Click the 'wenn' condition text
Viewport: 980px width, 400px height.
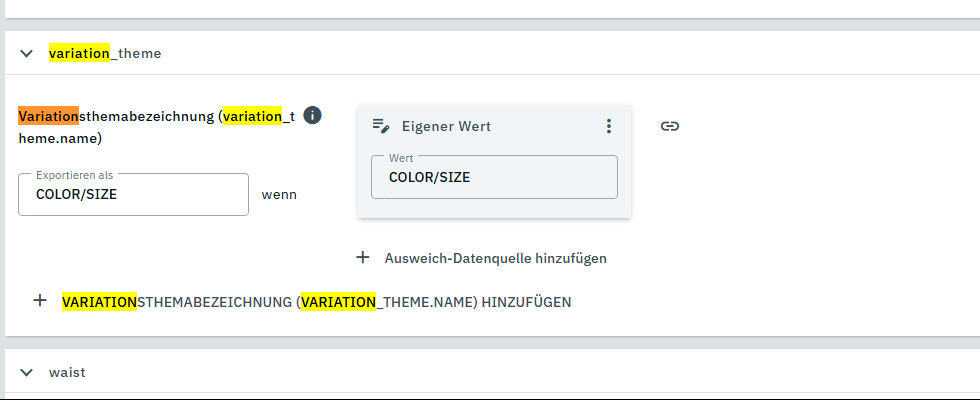click(279, 195)
